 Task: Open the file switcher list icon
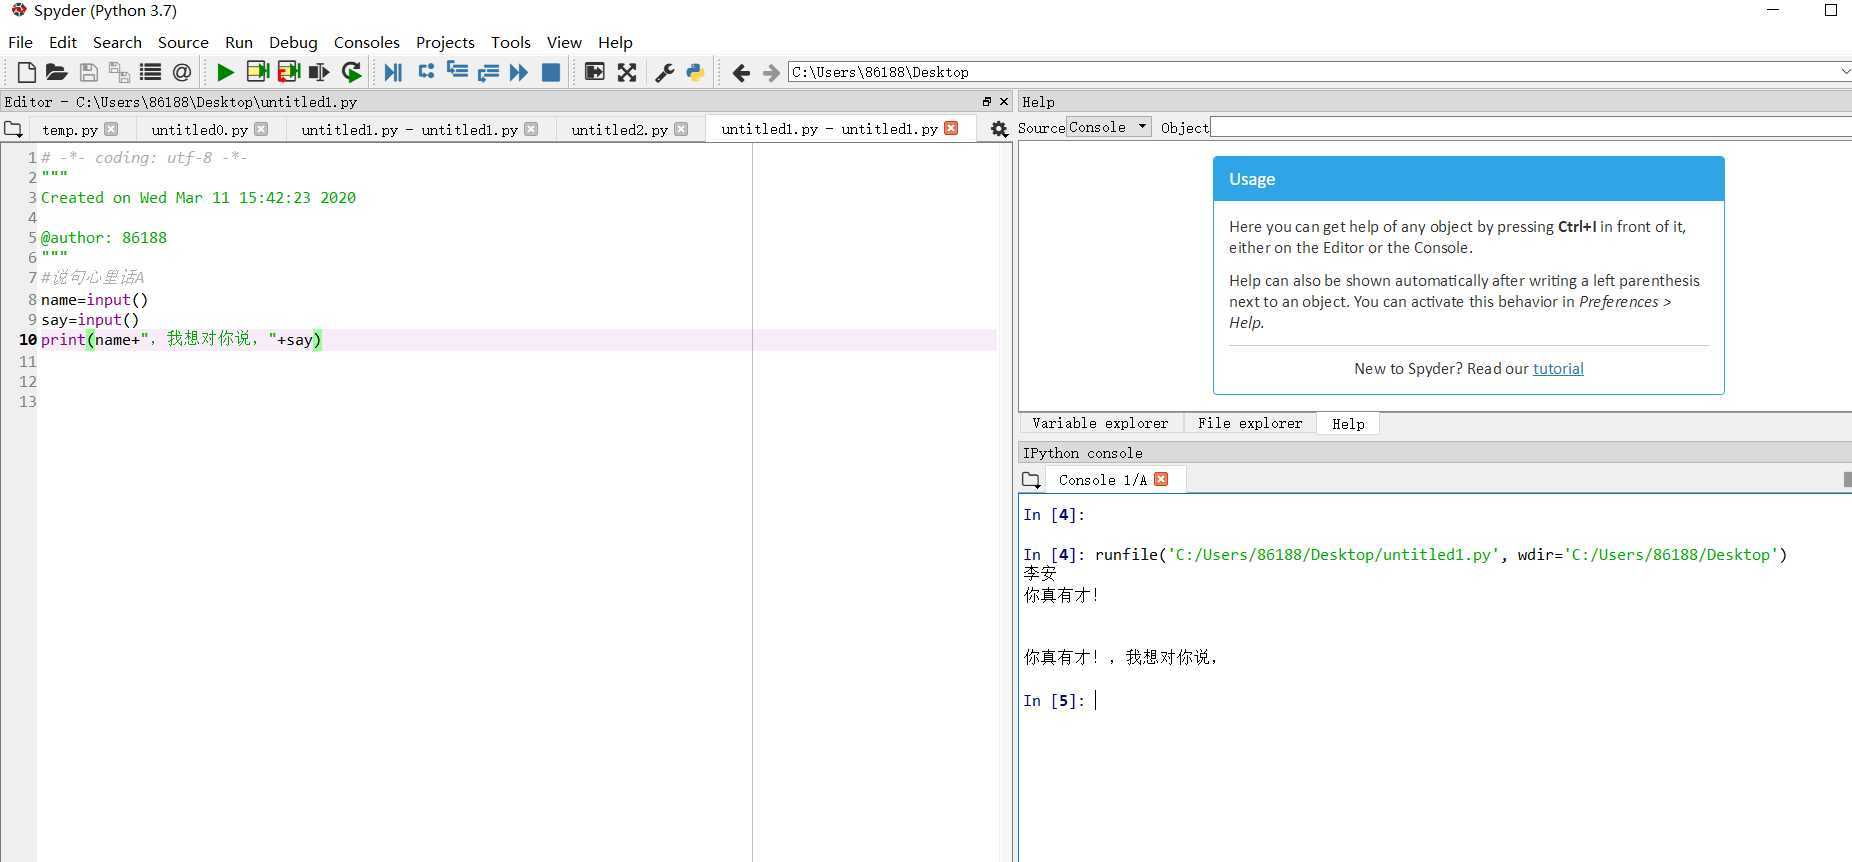150,72
